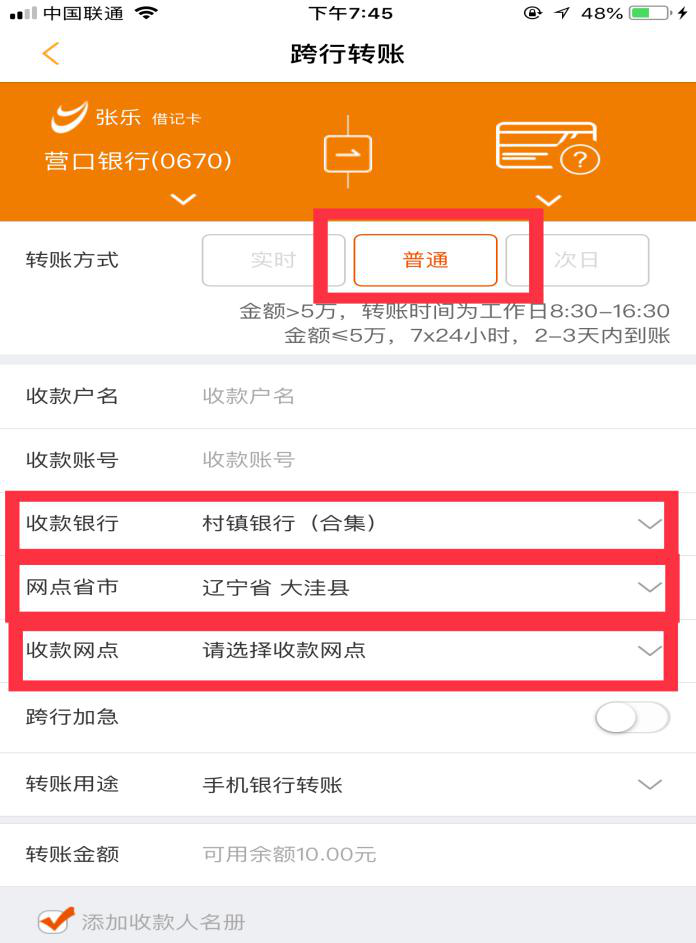The height and width of the screenshot is (943, 696).
Task: Open the 转账用途 dropdown
Action: tap(348, 784)
